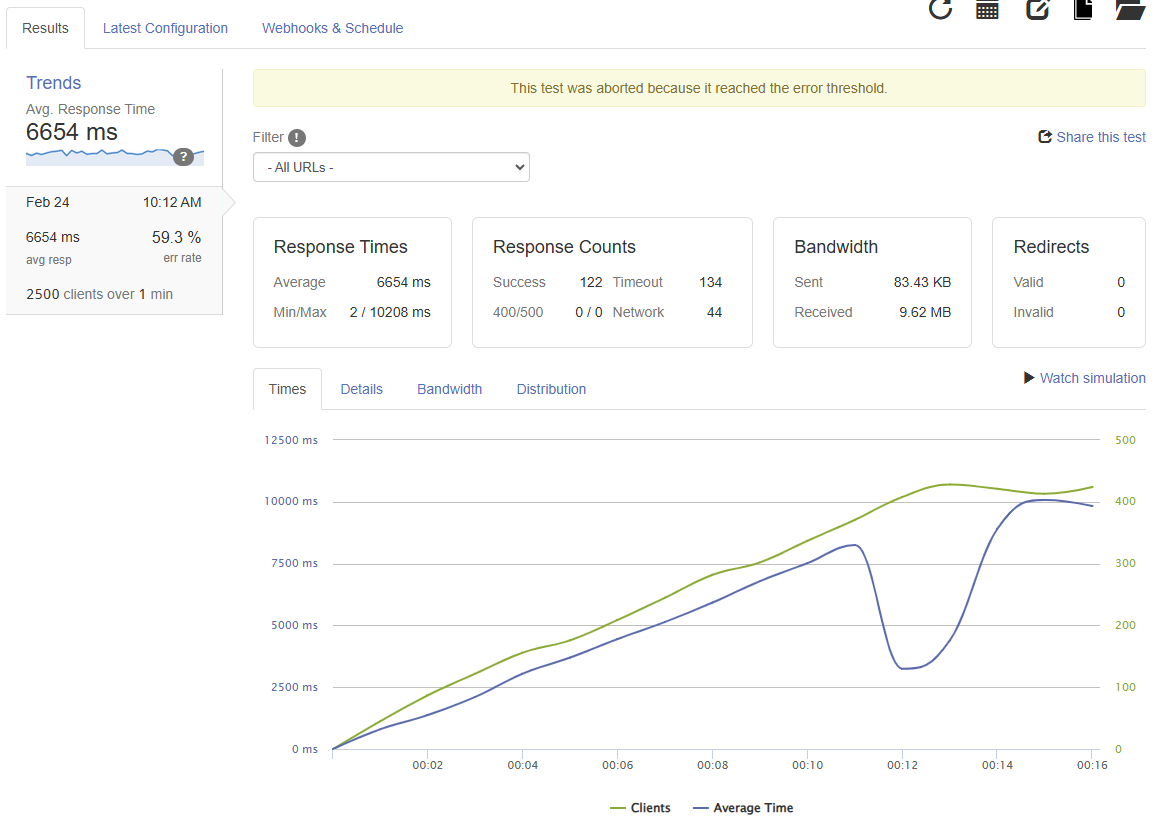Click the copy test document icon
This screenshot has width=1170, height=837.
[x=1082, y=10]
